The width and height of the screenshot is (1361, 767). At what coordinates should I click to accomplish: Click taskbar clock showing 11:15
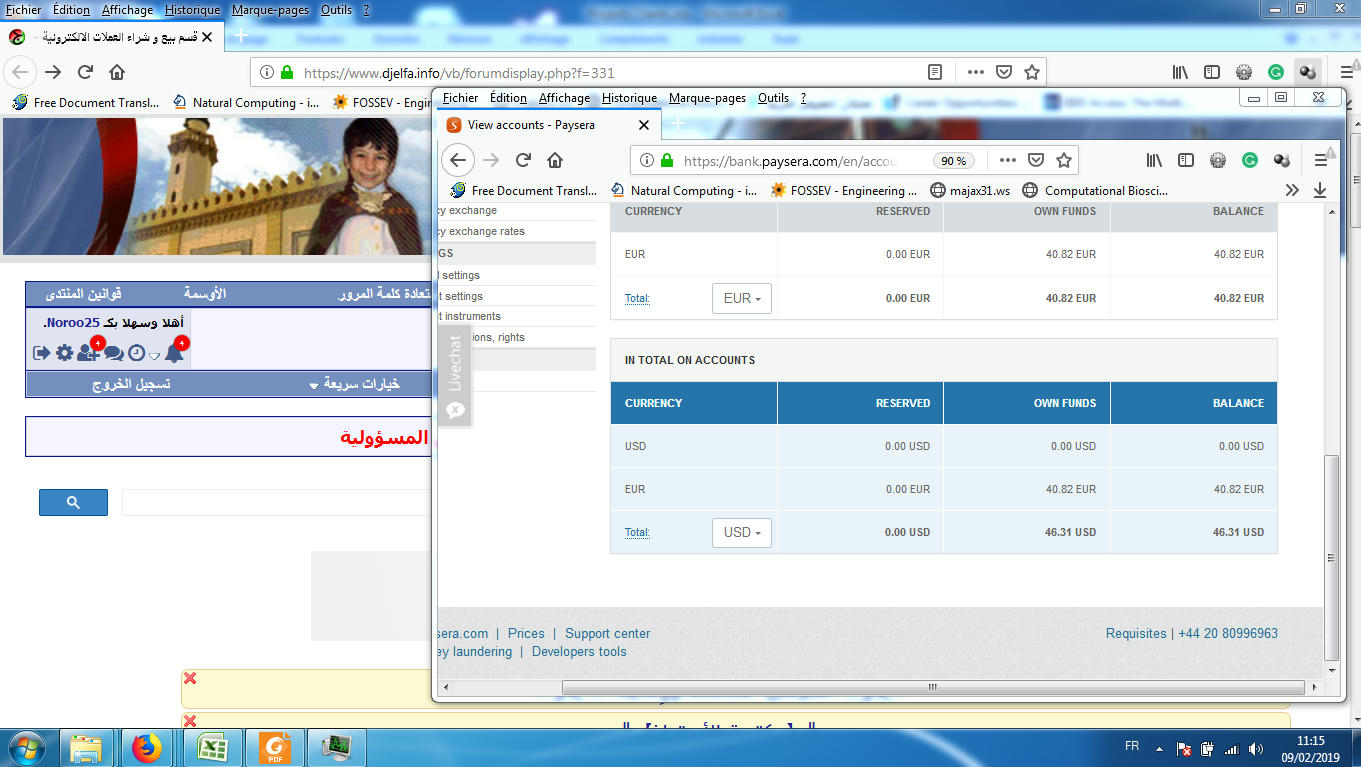tap(1310, 740)
